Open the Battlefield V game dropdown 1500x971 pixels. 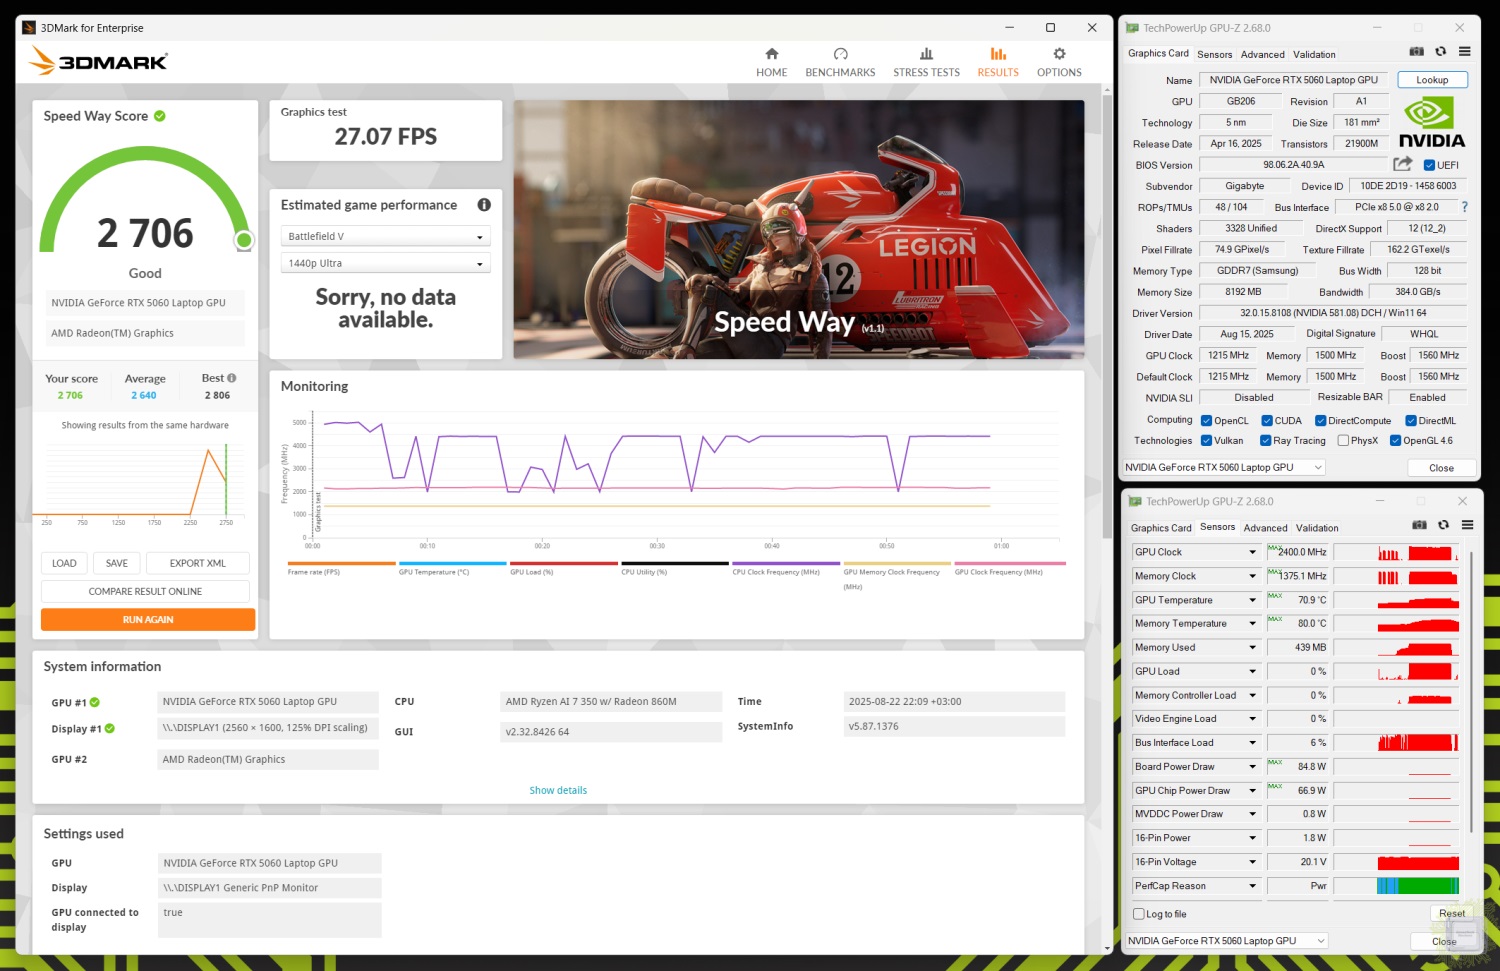[x=385, y=237]
